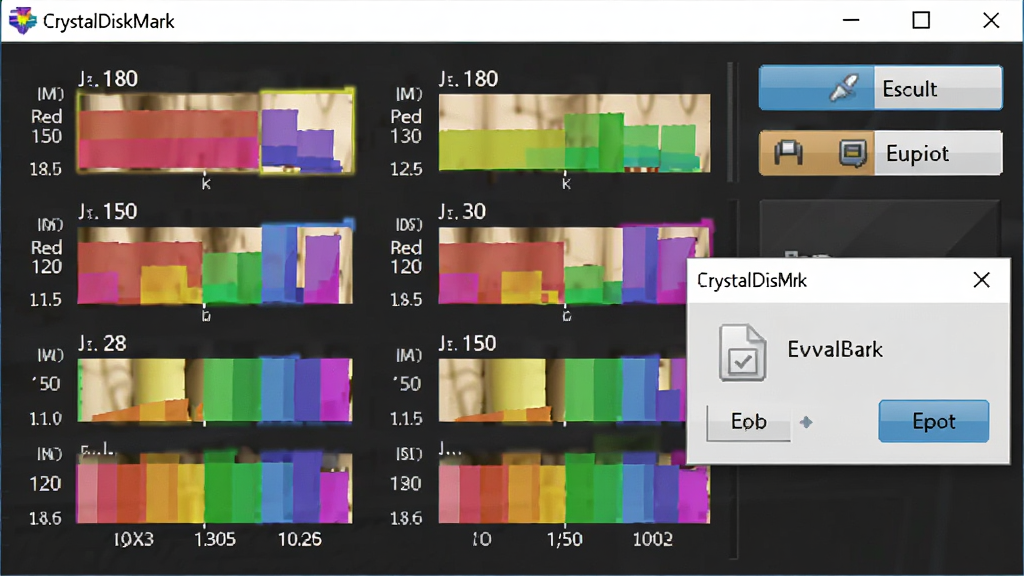Screen dimensions: 1024x576
Task: Click the top-right chart labeled Ped 130
Action: [574, 133]
